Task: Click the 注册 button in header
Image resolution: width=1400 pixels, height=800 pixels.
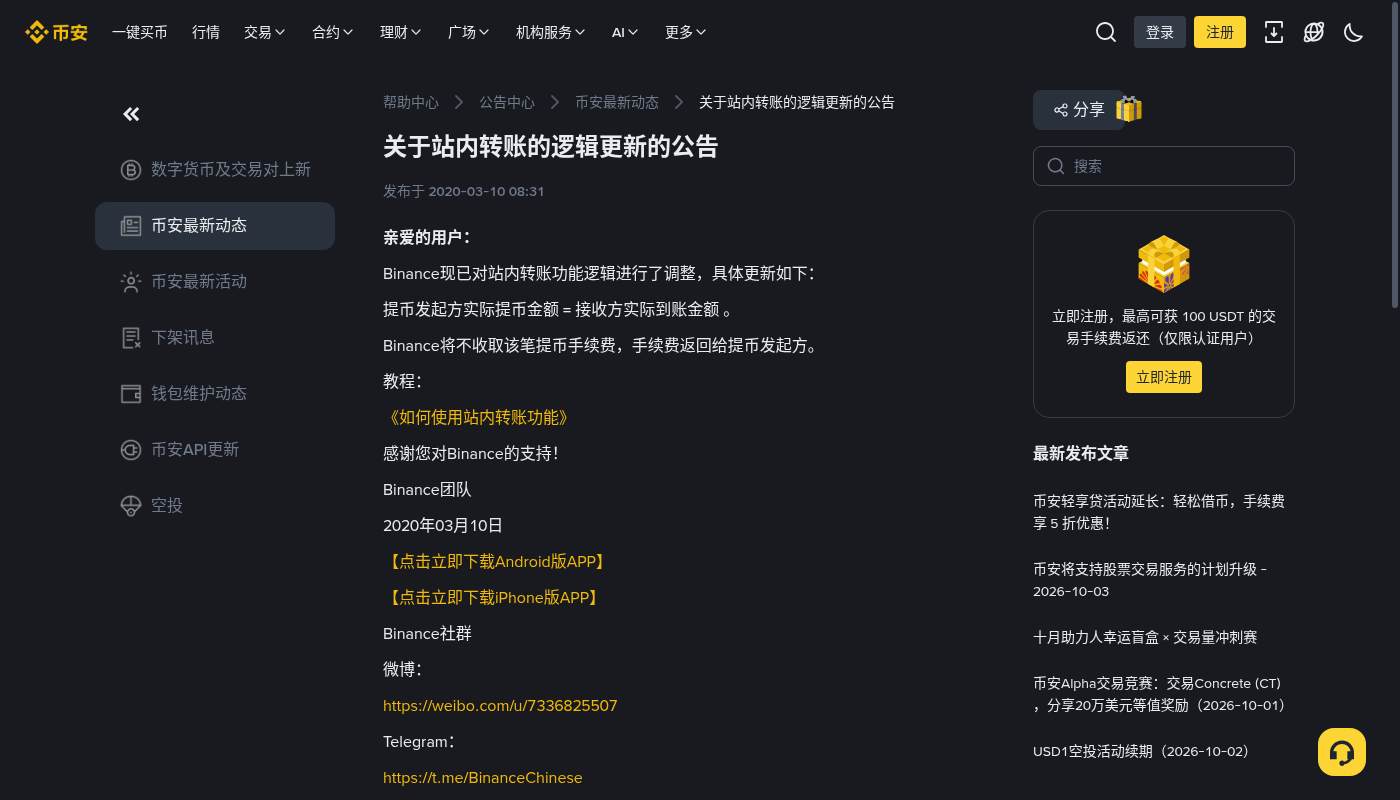Action: pos(1220,32)
